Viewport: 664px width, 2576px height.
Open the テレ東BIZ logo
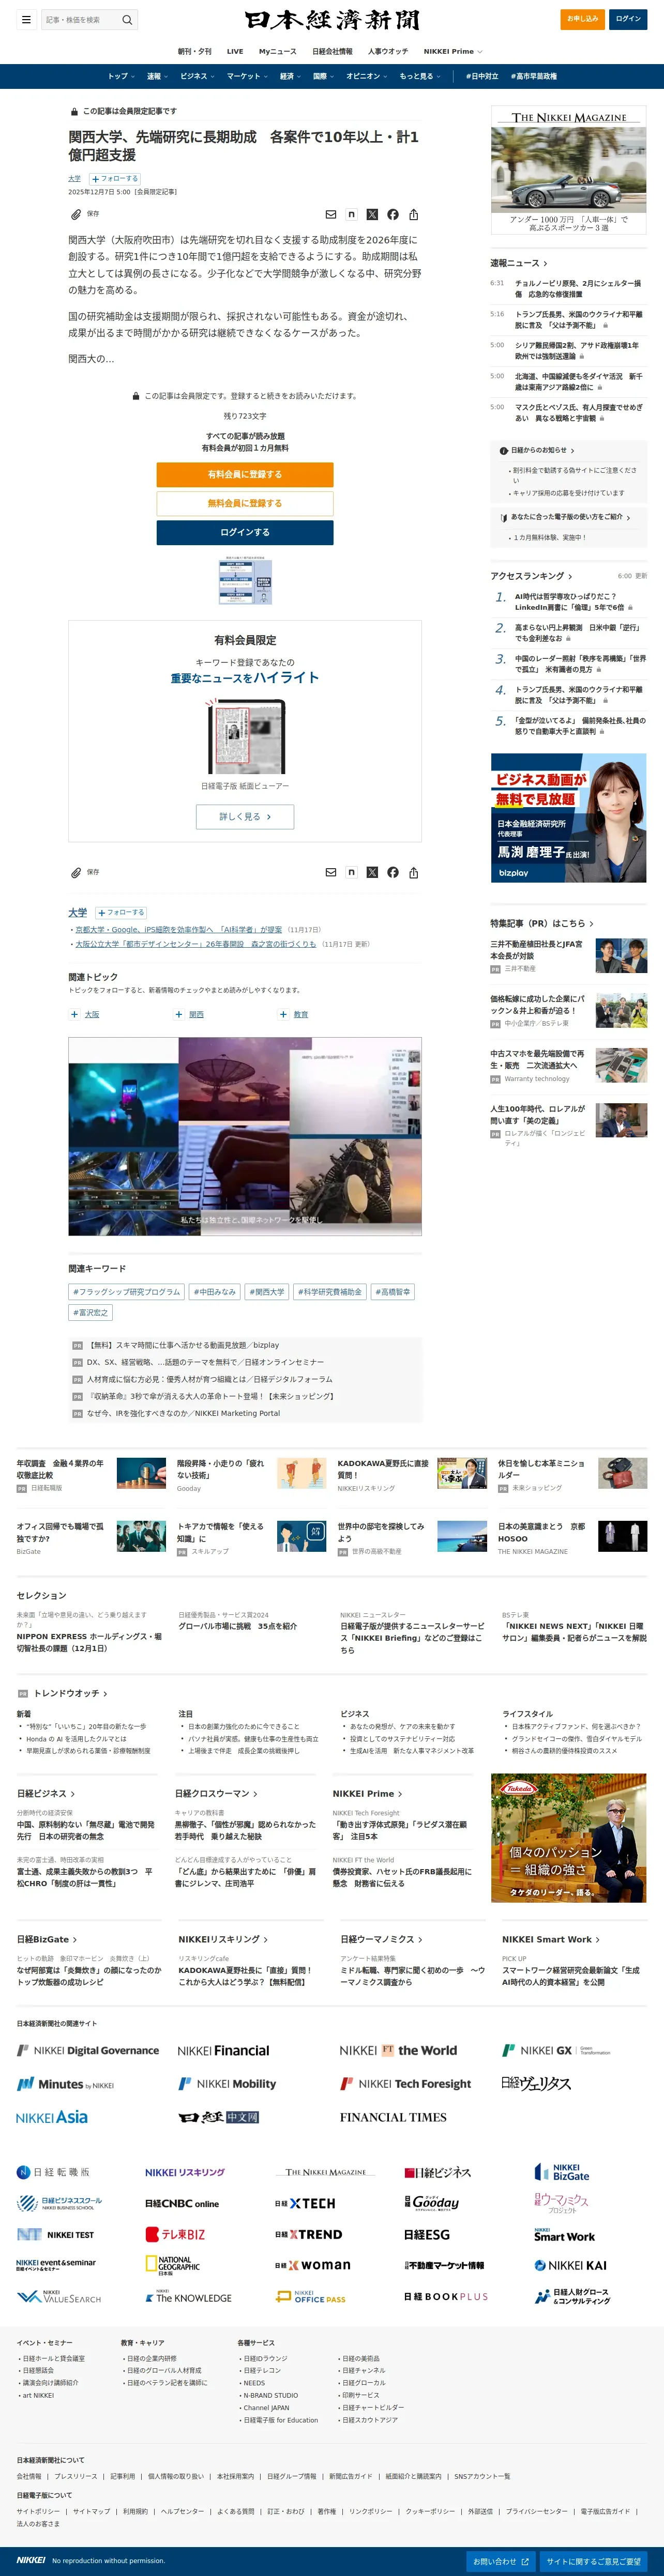pyautogui.click(x=175, y=2234)
